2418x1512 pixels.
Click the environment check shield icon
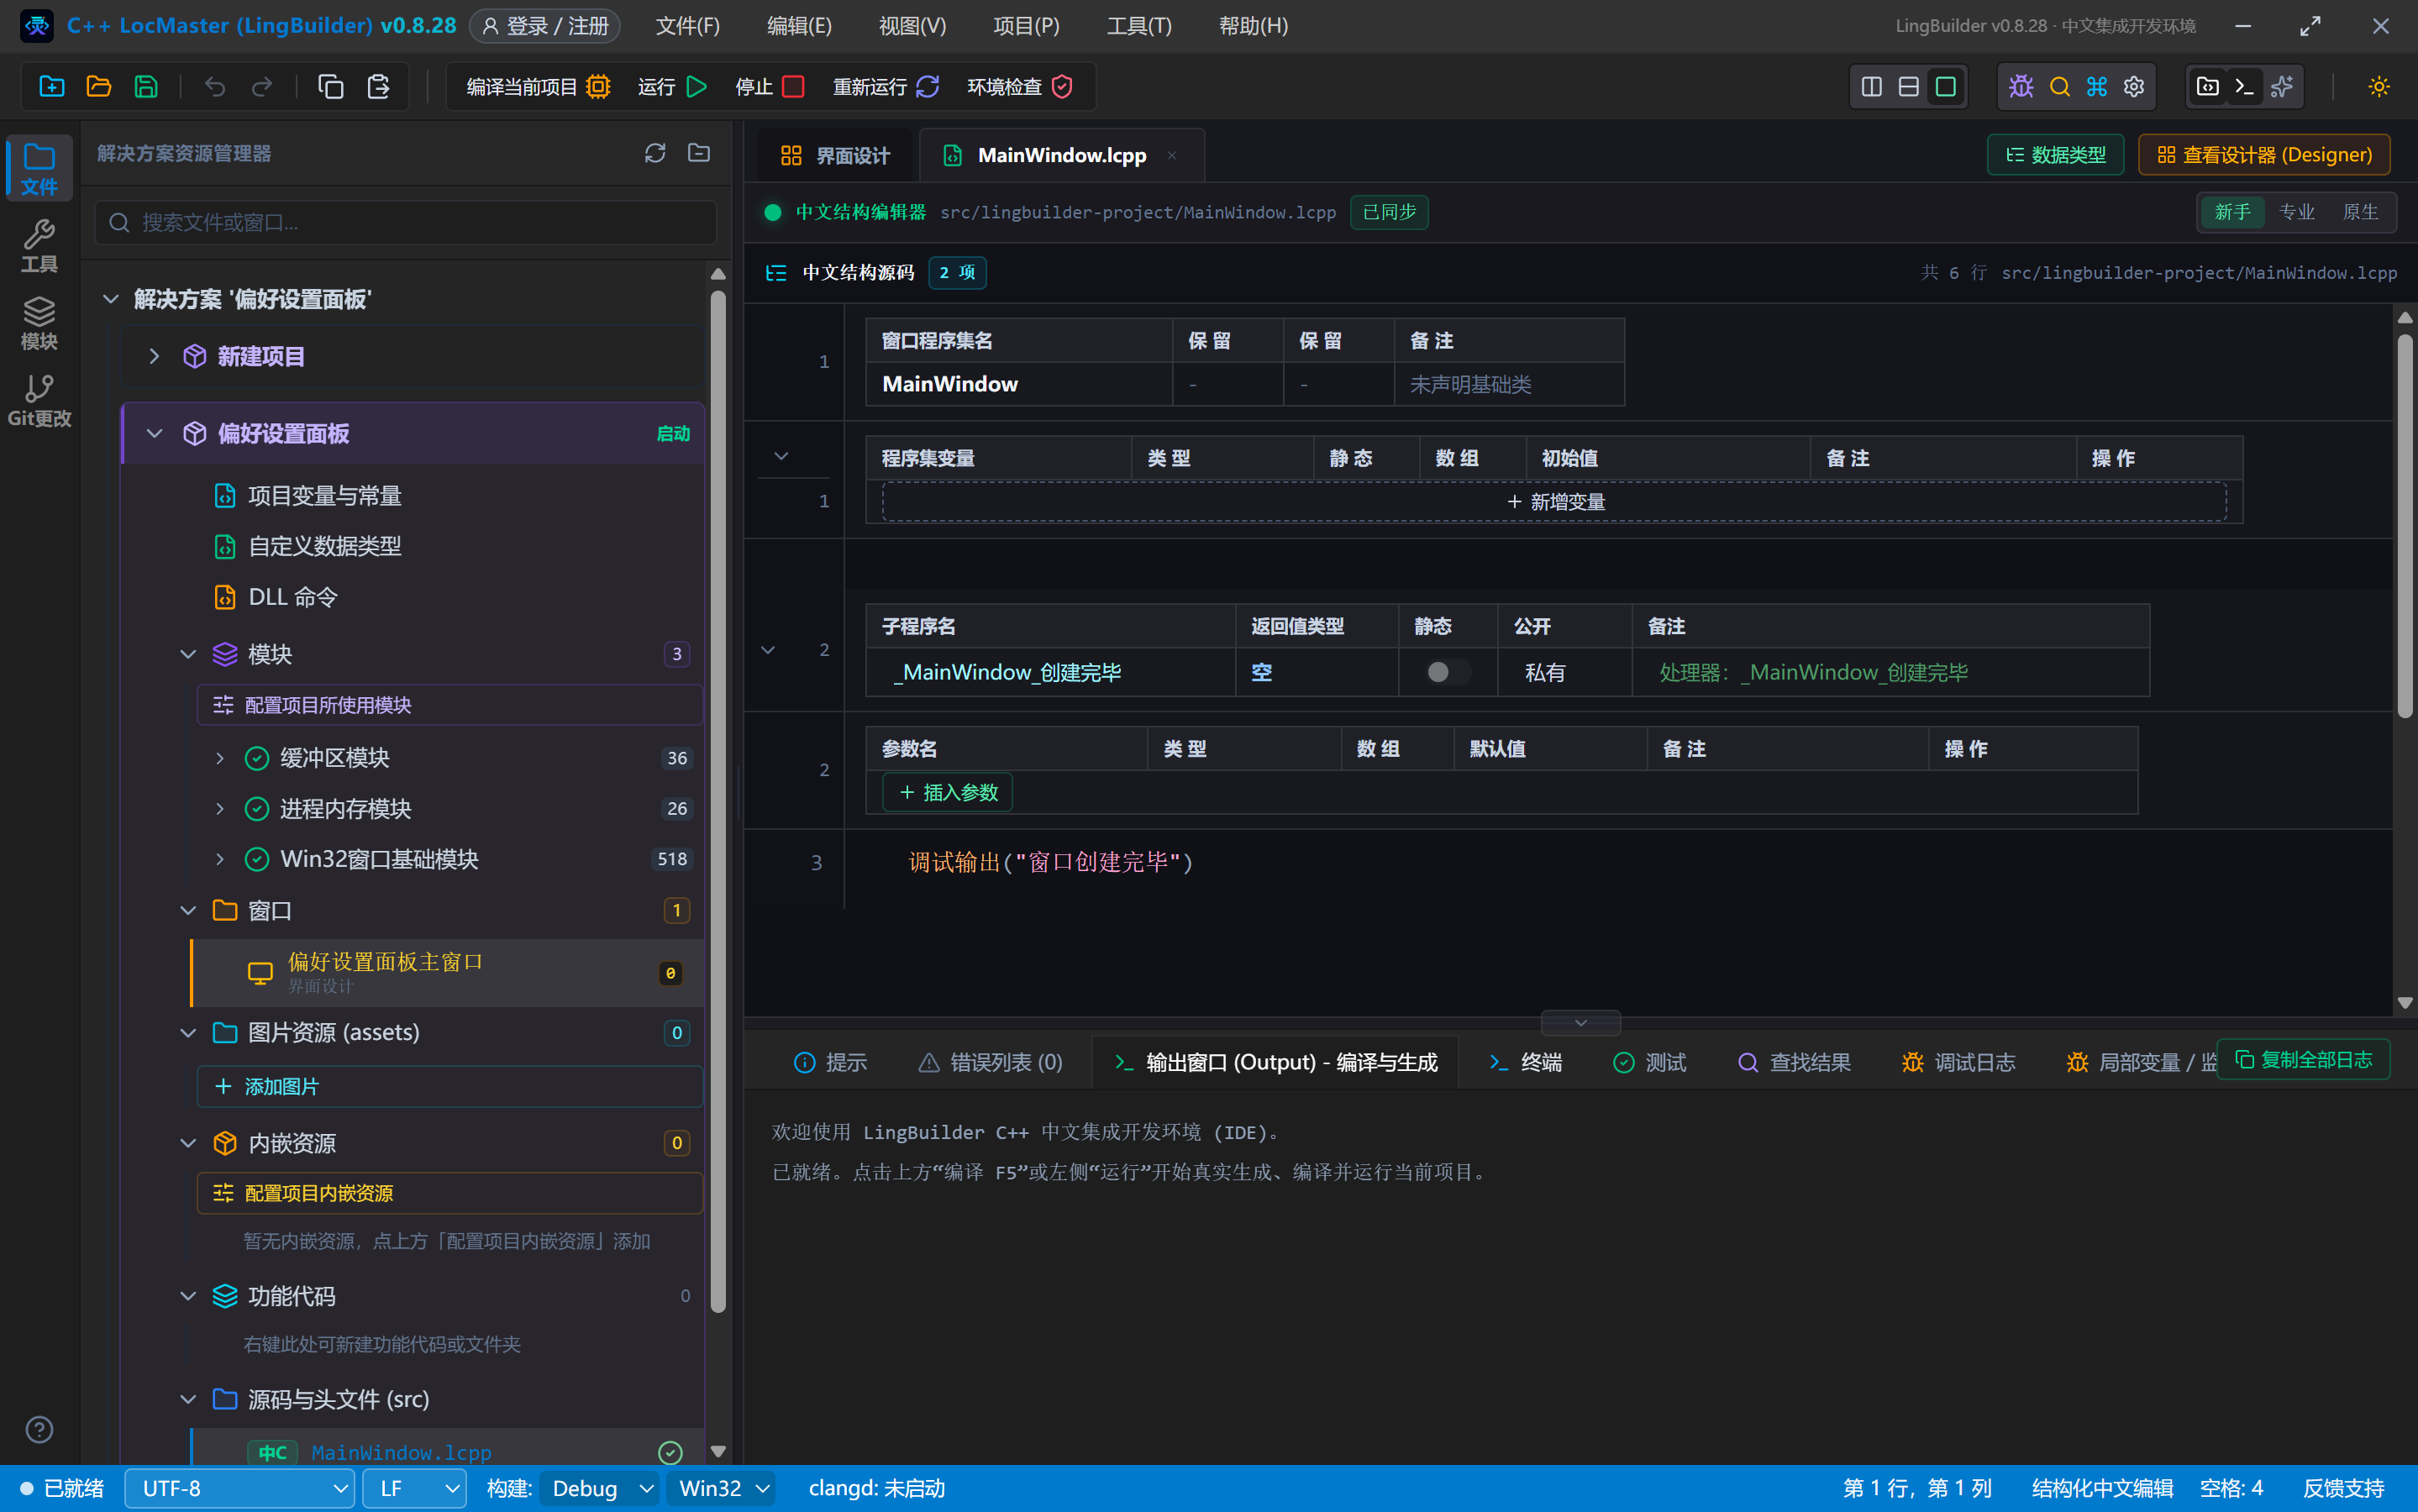point(1062,87)
